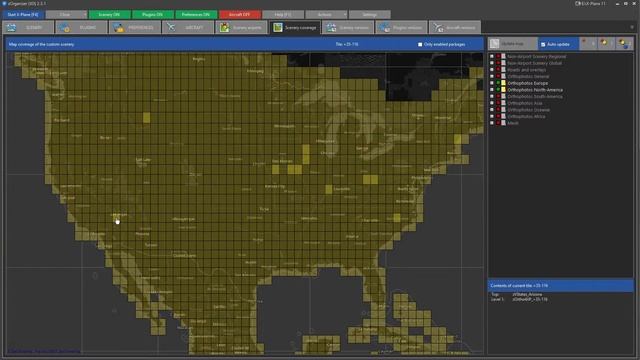The image size is (640, 360).
Task: Click the Start X-Plane [F4] button
Action: click(x=23, y=15)
